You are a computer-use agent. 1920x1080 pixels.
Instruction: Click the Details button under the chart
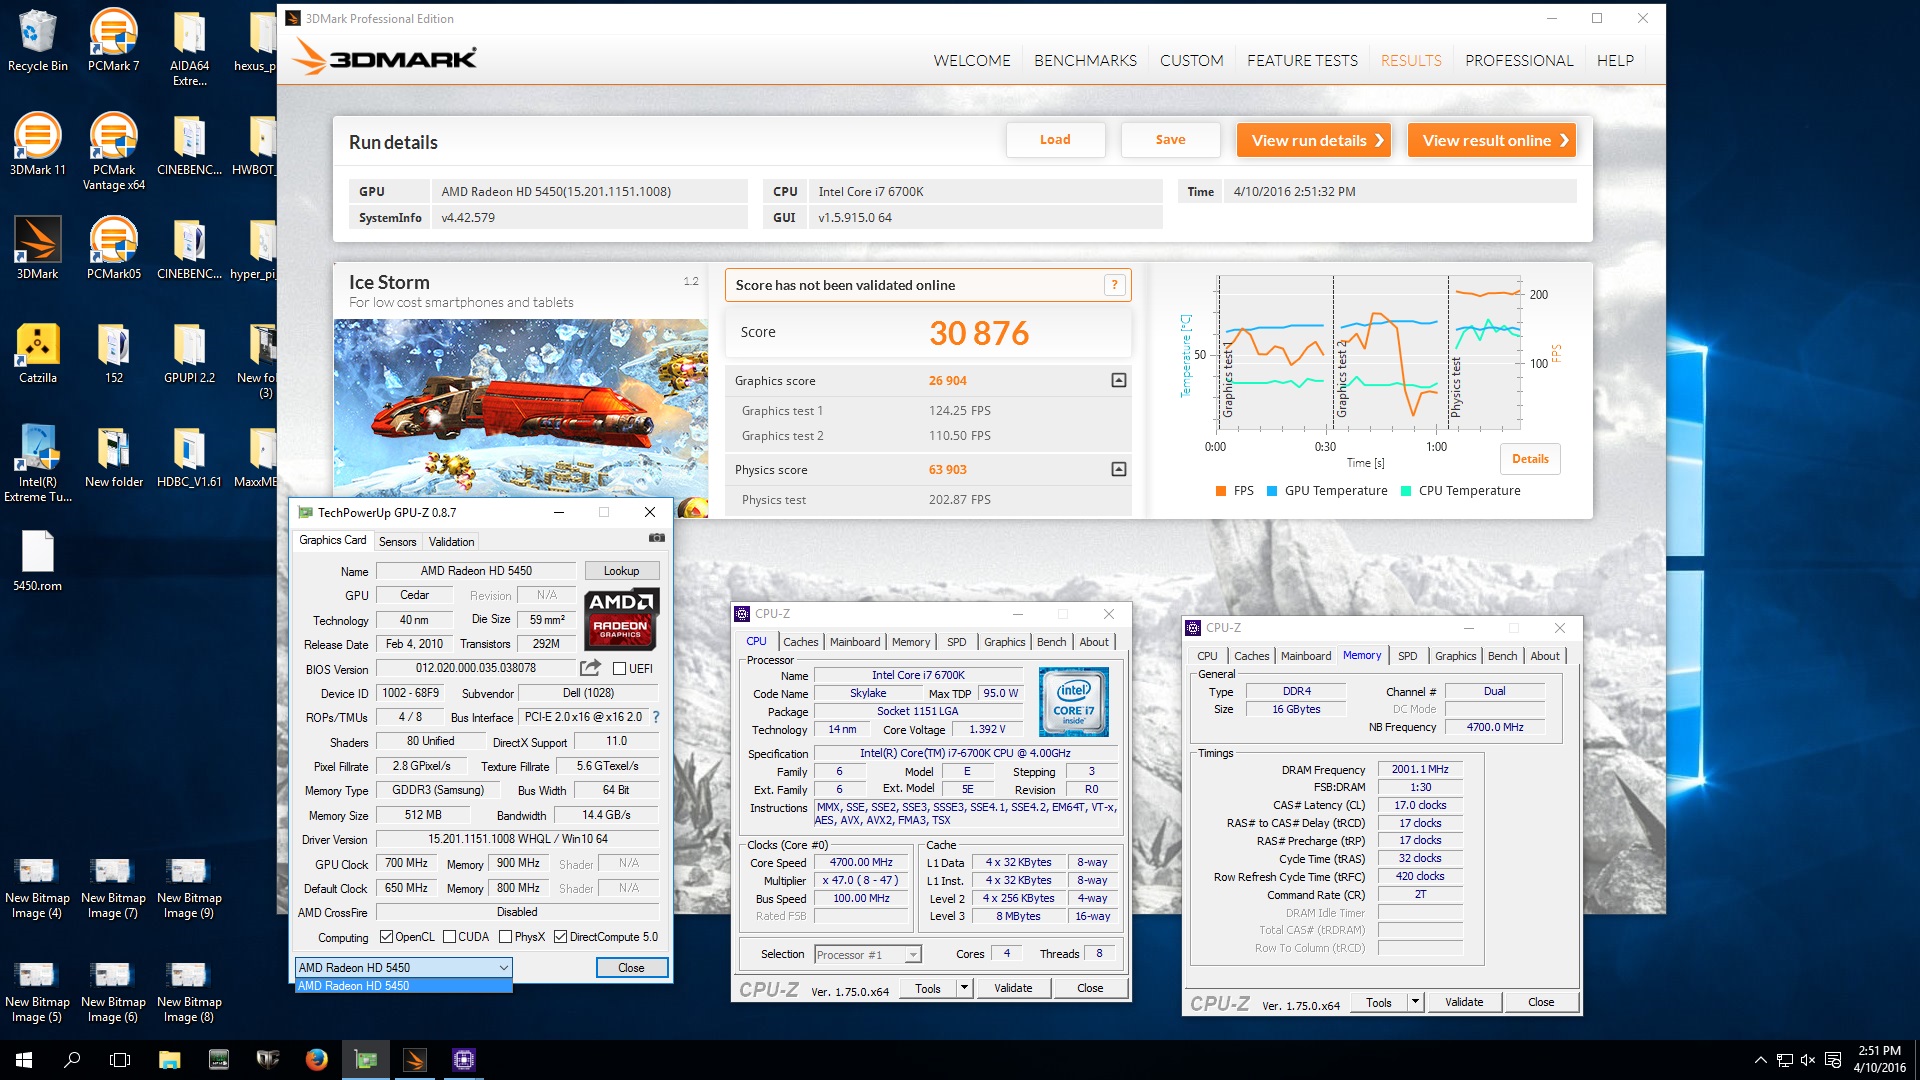(x=1530, y=459)
